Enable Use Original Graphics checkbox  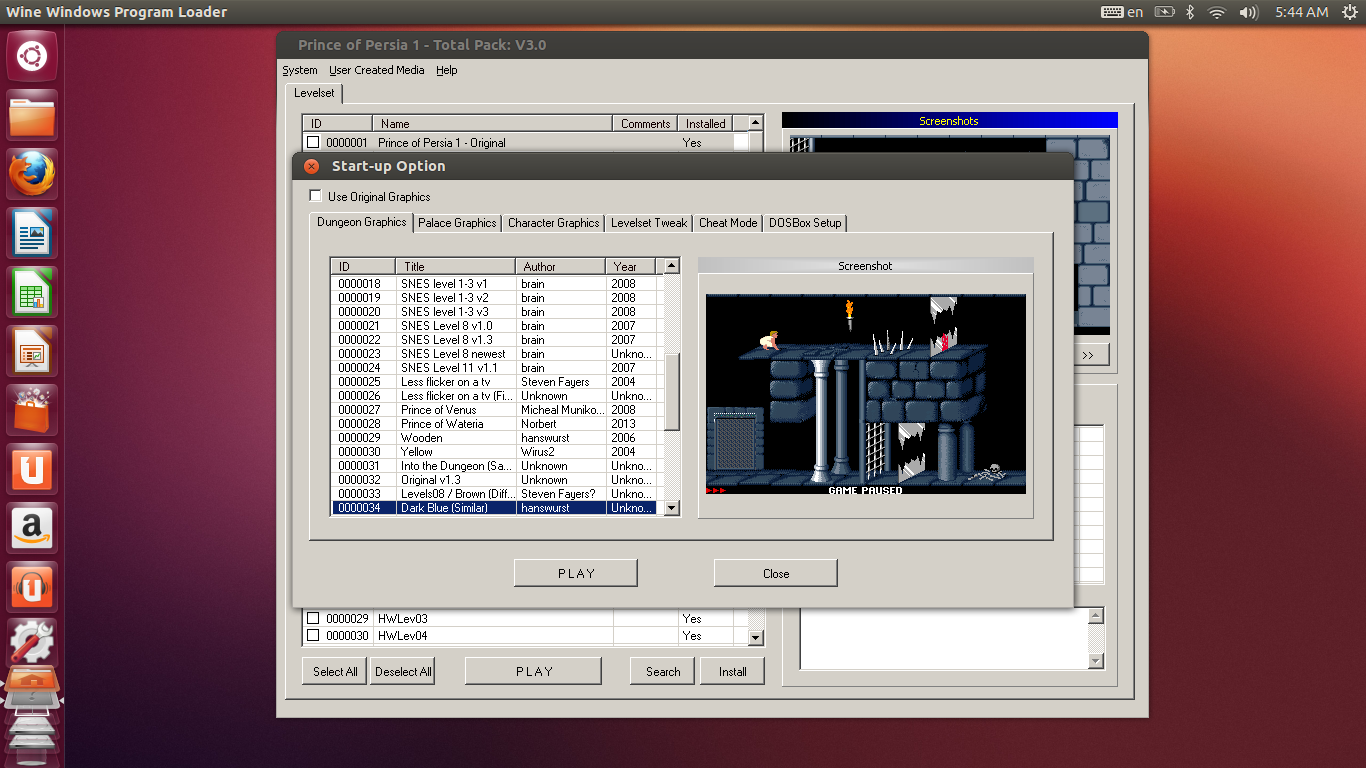pyautogui.click(x=315, y=196)
